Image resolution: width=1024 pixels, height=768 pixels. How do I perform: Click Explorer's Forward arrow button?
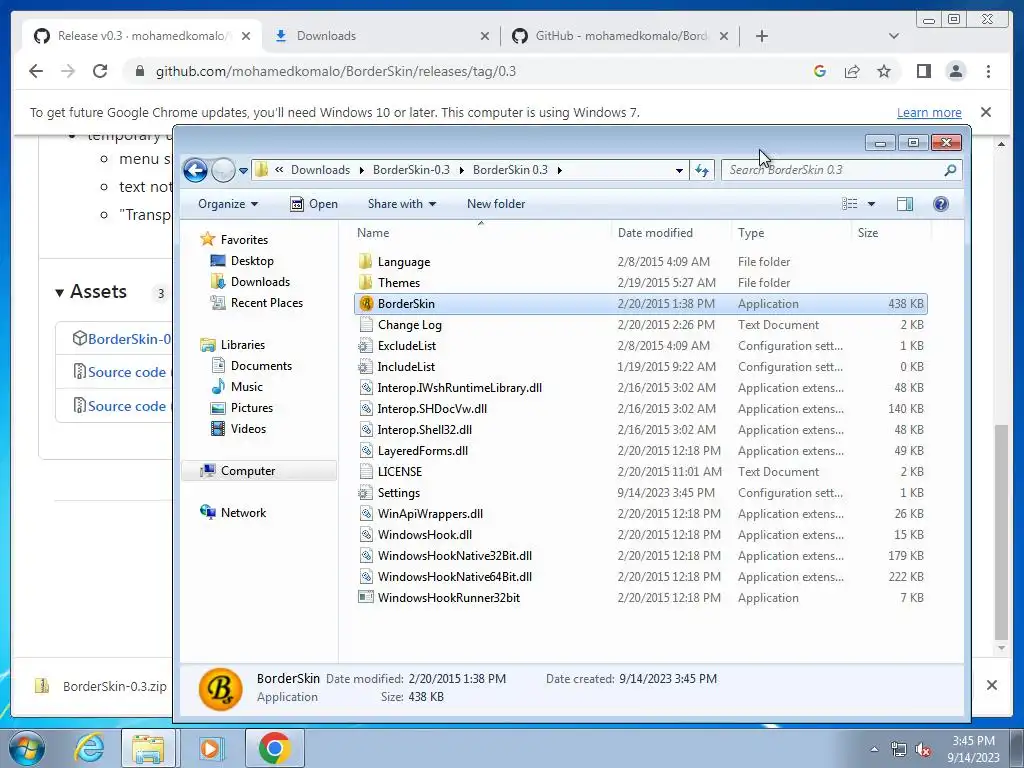click(x=223, y=170)
